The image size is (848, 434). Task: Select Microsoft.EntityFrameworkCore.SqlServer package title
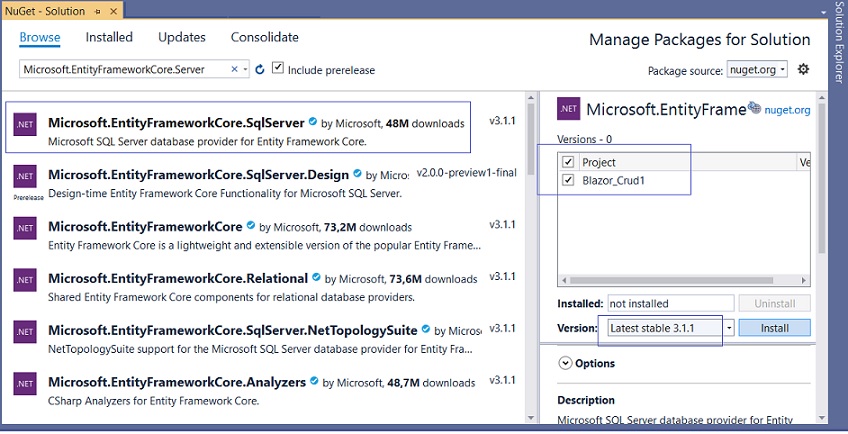coord(176,123)
